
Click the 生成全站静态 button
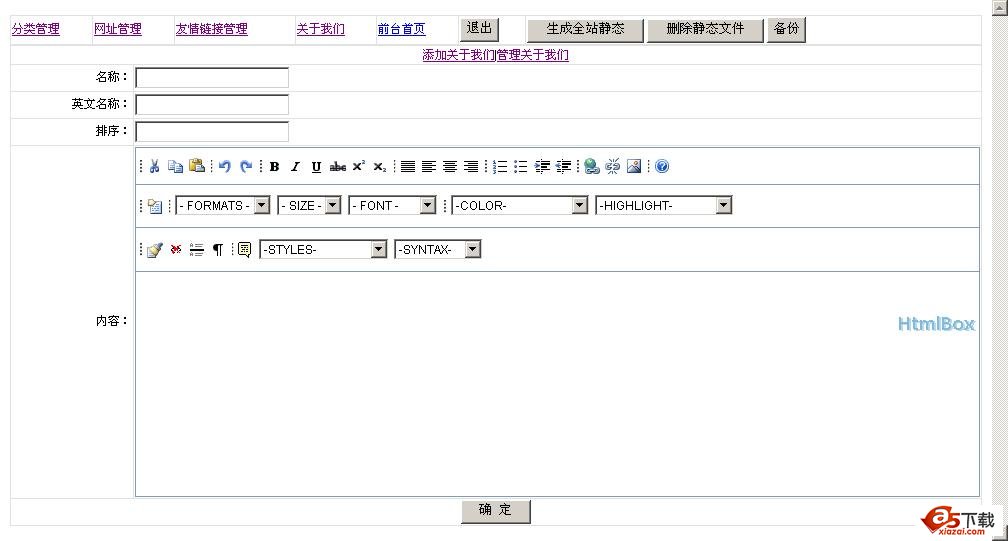tap(585, 29)
